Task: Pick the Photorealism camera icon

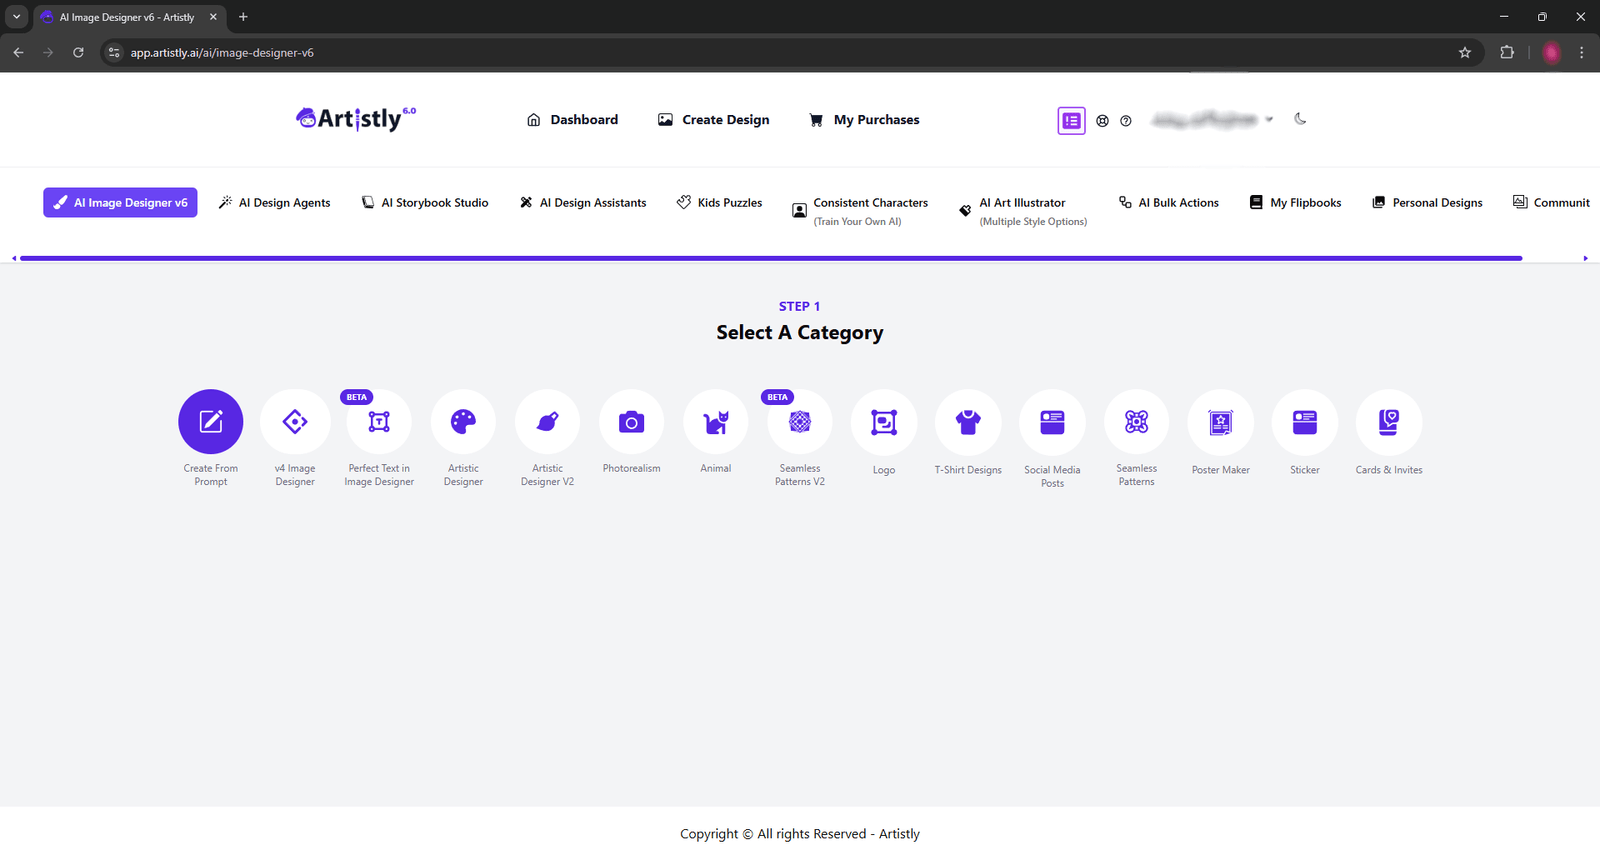Action: [631, 422]
